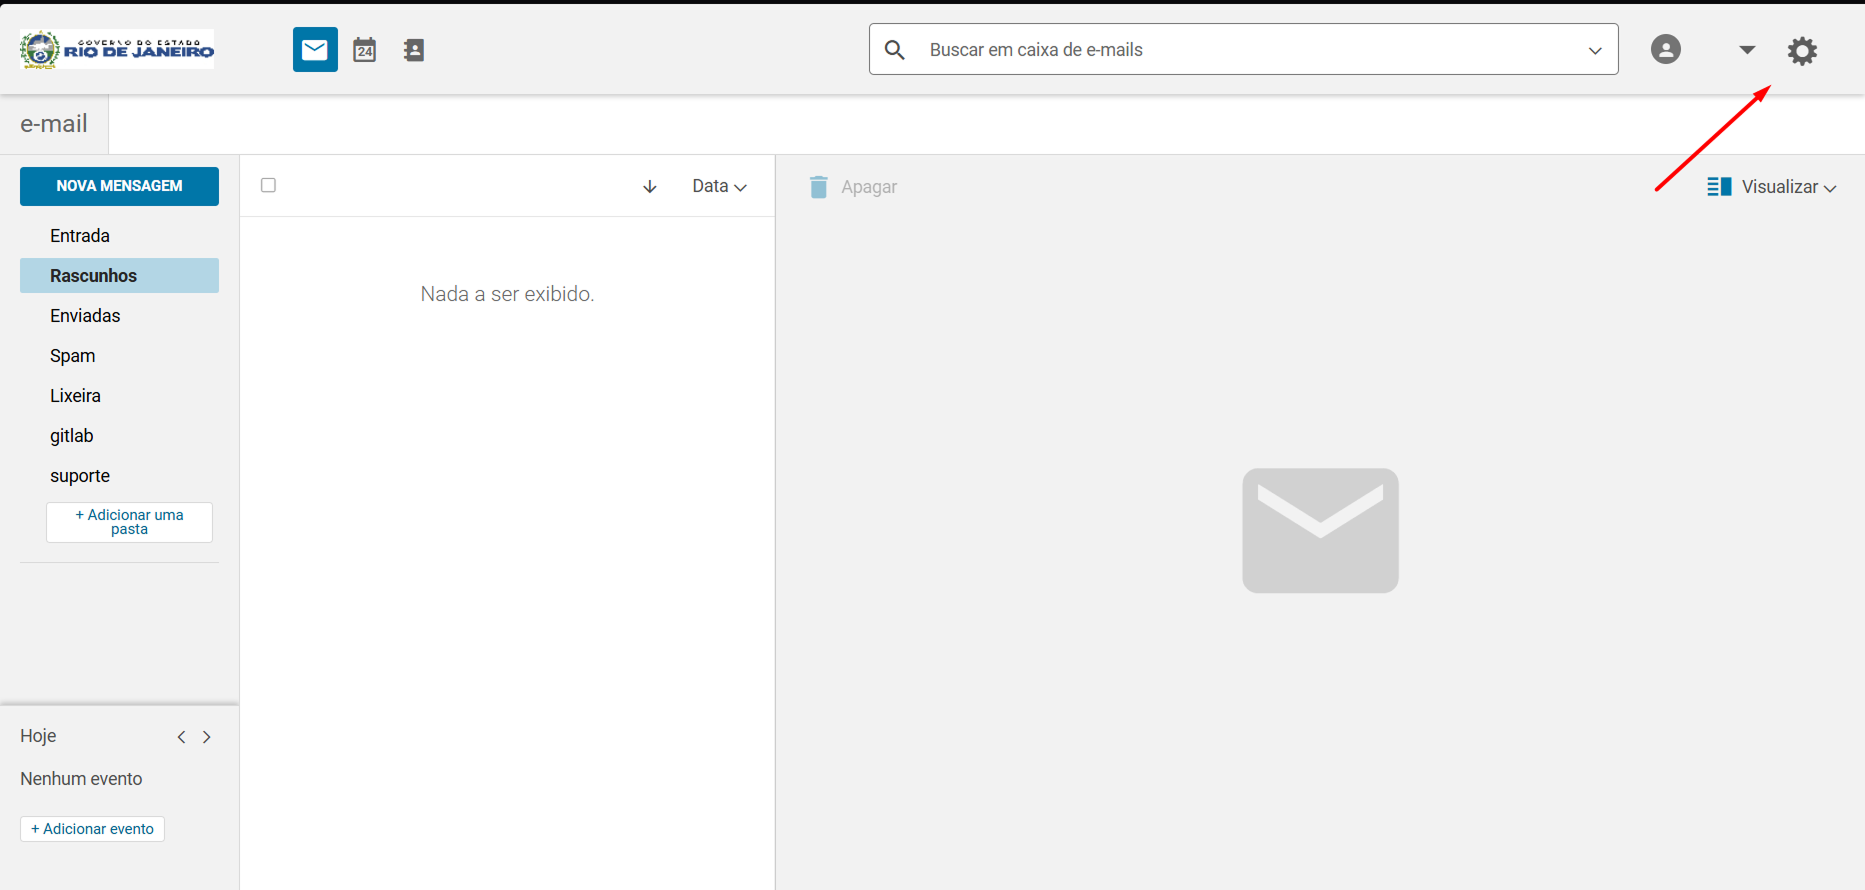This screenshot has width=1865, height=890.
Task: Expand the search options dropdown arrow
Action: (x=1595, y=51)
